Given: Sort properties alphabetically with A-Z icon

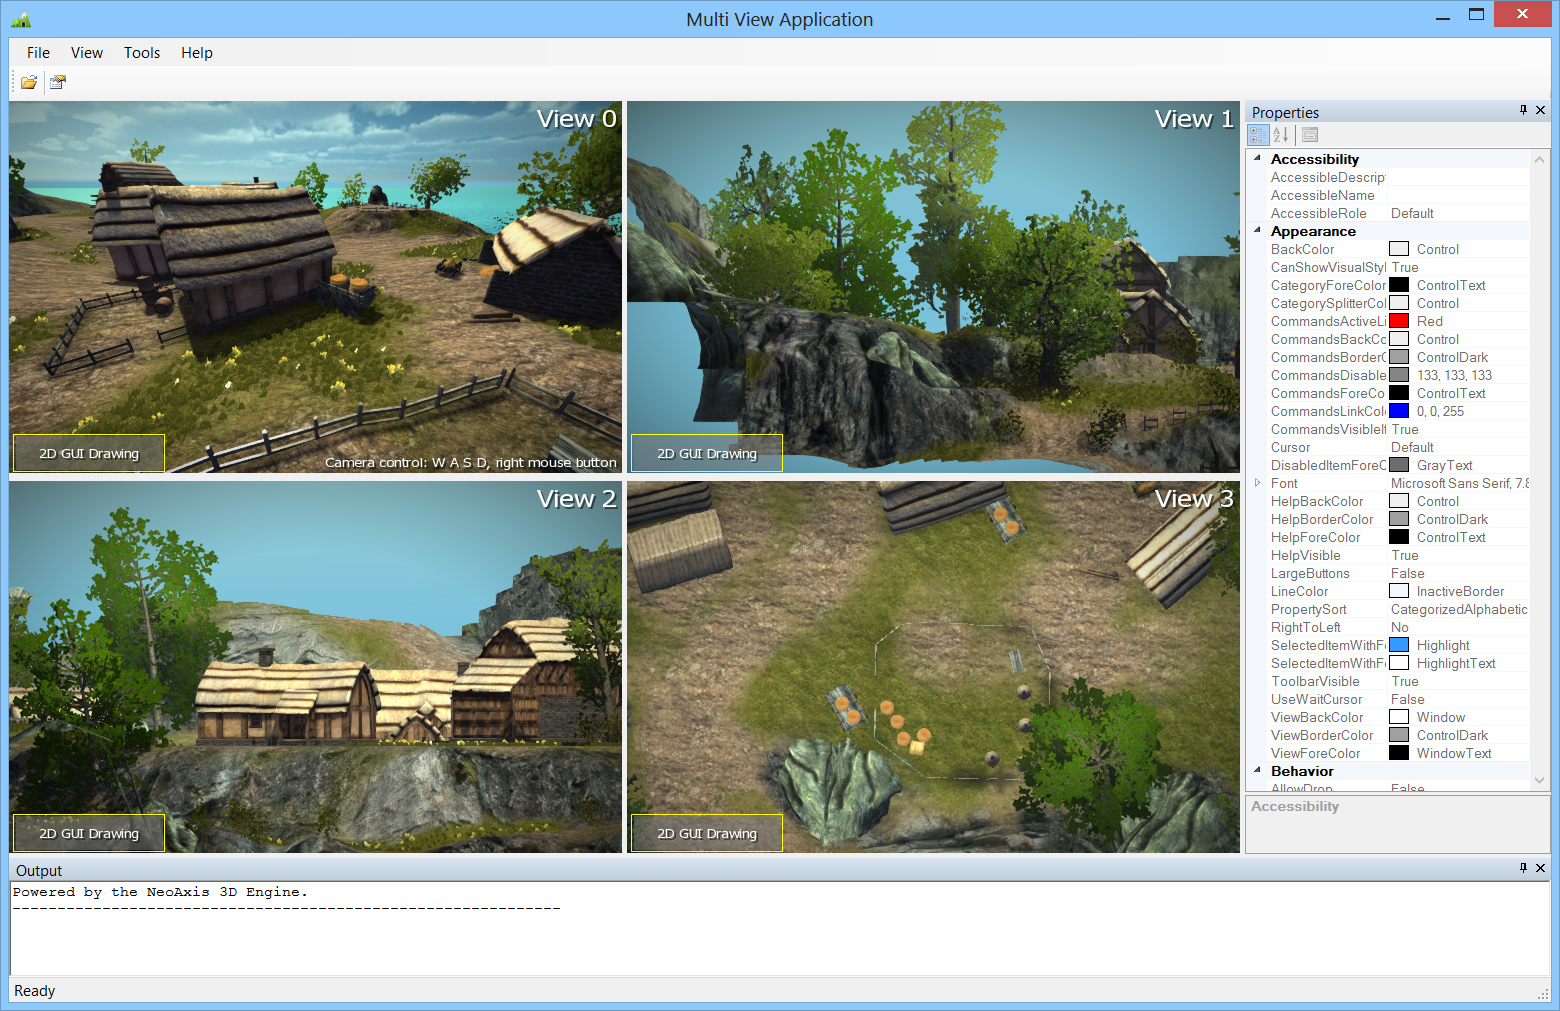Looking at the screenshot, I should 1281,135.
